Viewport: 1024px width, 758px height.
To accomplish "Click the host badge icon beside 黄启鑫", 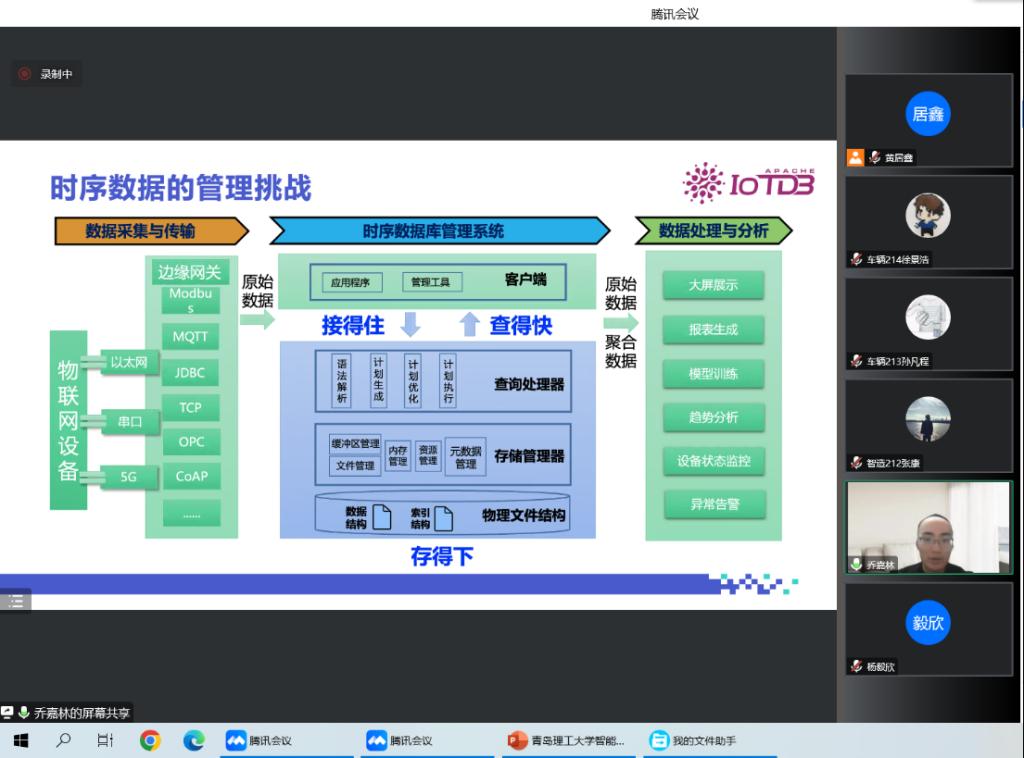I will click(x=855, y=157).
